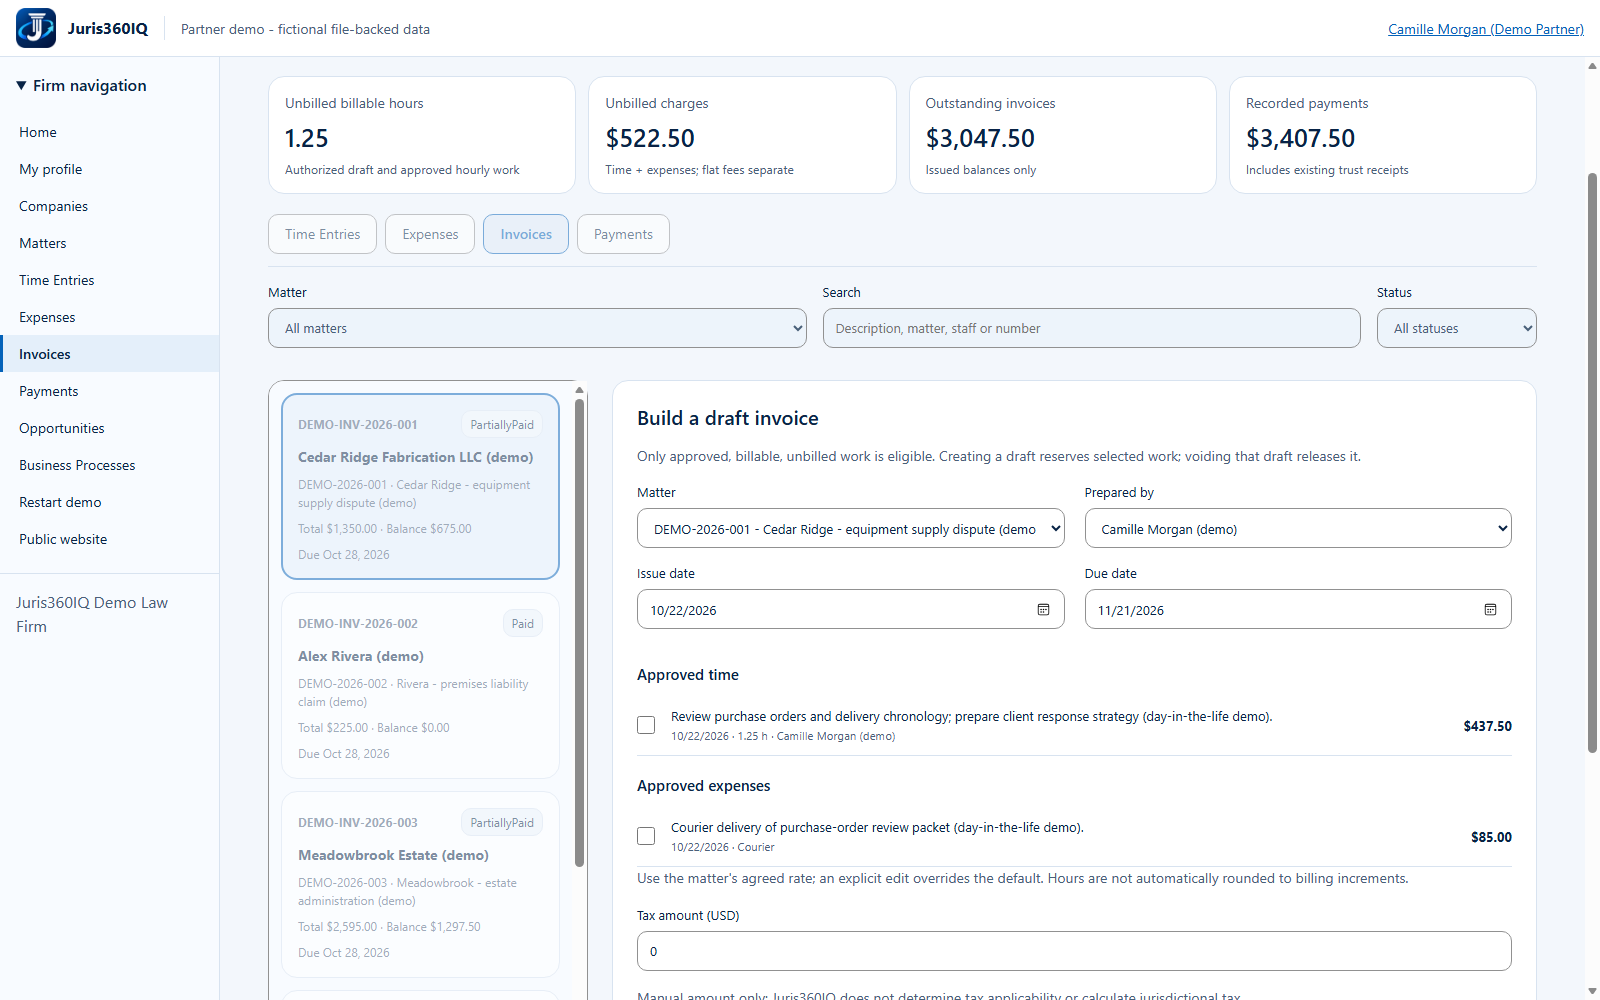The image size is (1600, 1000).
Task: Open Matters in sidebar
Action: click(x=110, y=243)
